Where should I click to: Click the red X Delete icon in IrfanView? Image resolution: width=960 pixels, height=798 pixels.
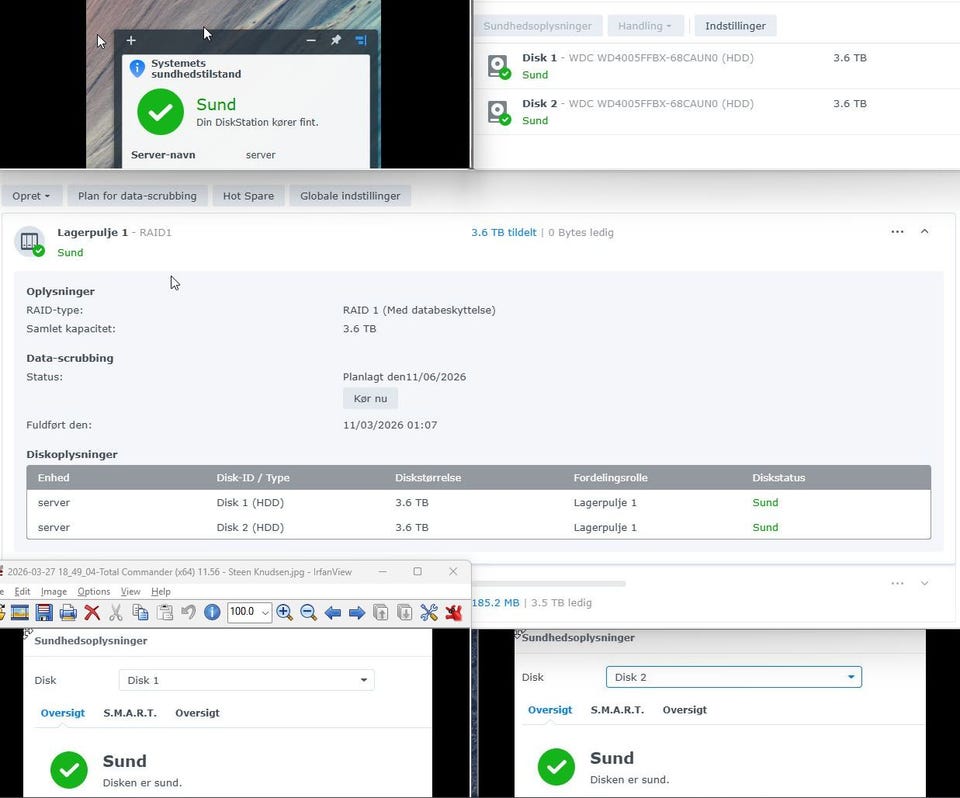[92, 612]
